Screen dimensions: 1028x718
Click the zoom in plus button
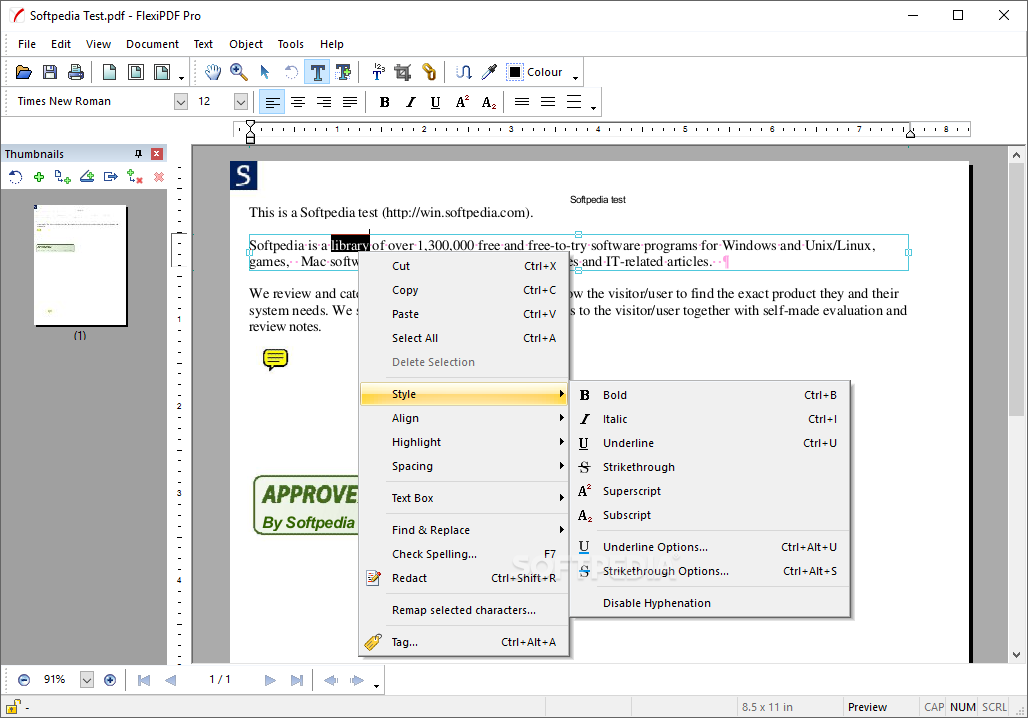point(110,680)
